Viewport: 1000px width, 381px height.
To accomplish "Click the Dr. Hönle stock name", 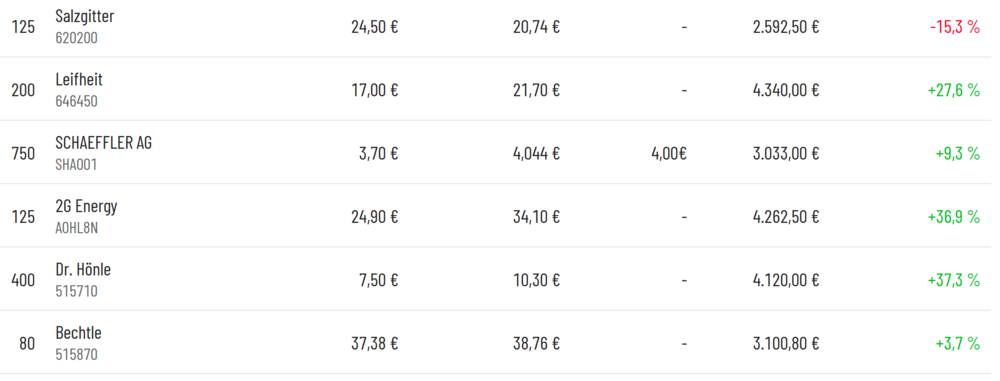I will [x=83, y=270].
